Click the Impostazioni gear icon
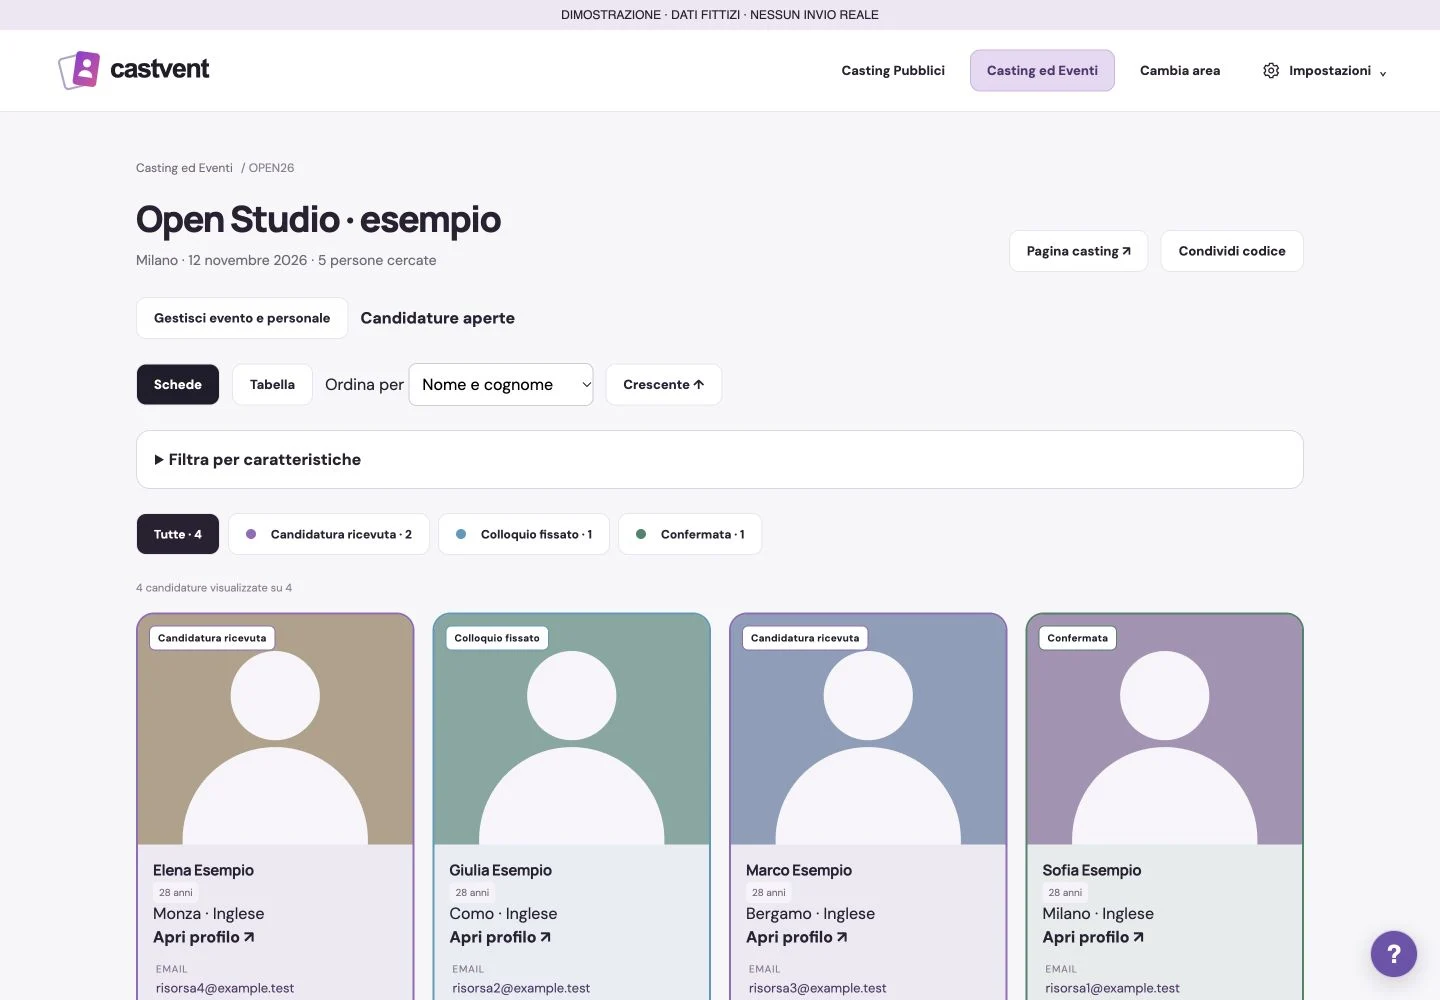The width and height of the screenshot is (1440, 1000). pyautogui.click(x=1271, y=71)
